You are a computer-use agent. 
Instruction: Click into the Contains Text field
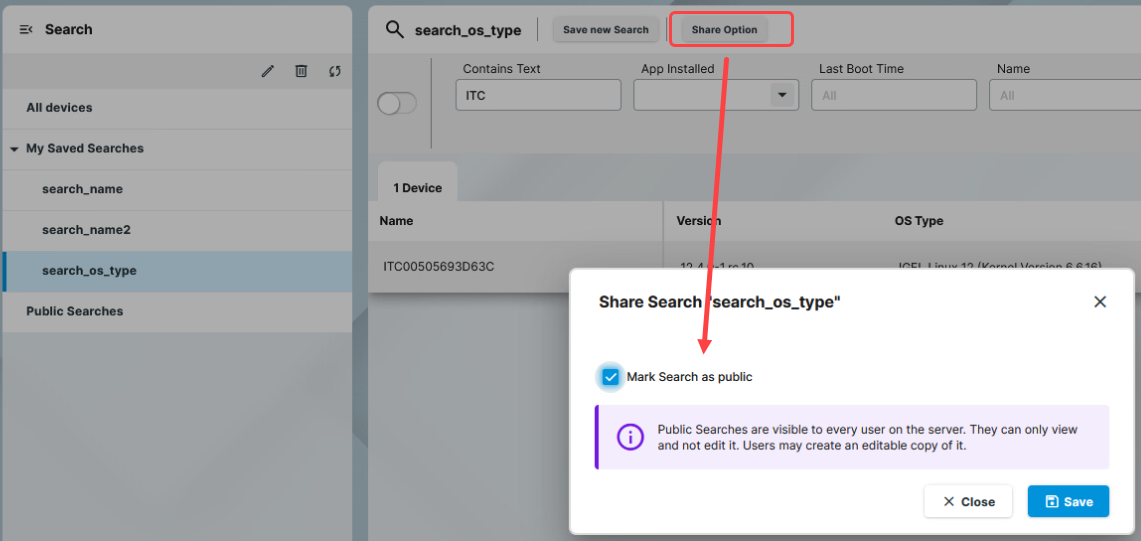[x=537, y=95]
